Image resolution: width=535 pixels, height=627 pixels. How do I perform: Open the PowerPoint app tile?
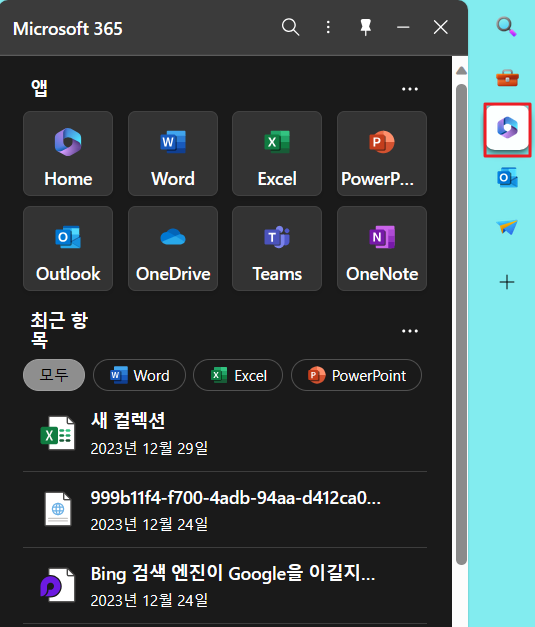click(x=382, y=154)
